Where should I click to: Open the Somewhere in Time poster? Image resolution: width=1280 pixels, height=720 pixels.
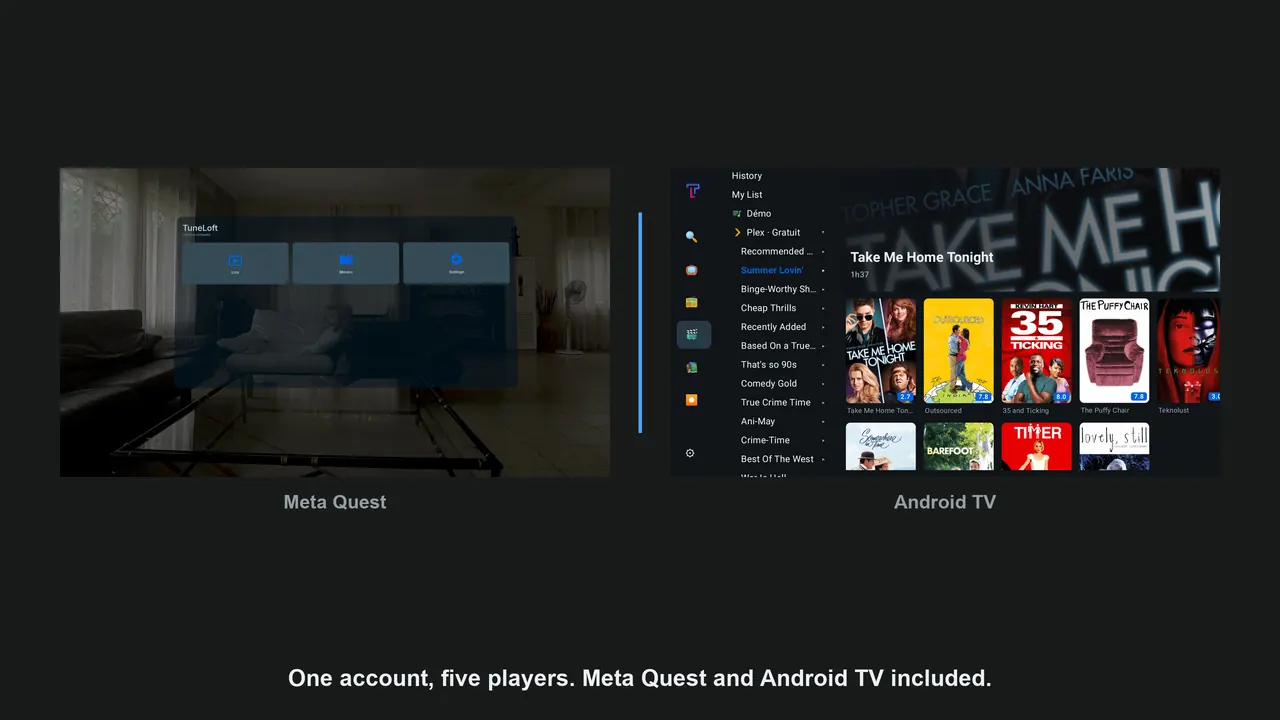coord(881,446)
